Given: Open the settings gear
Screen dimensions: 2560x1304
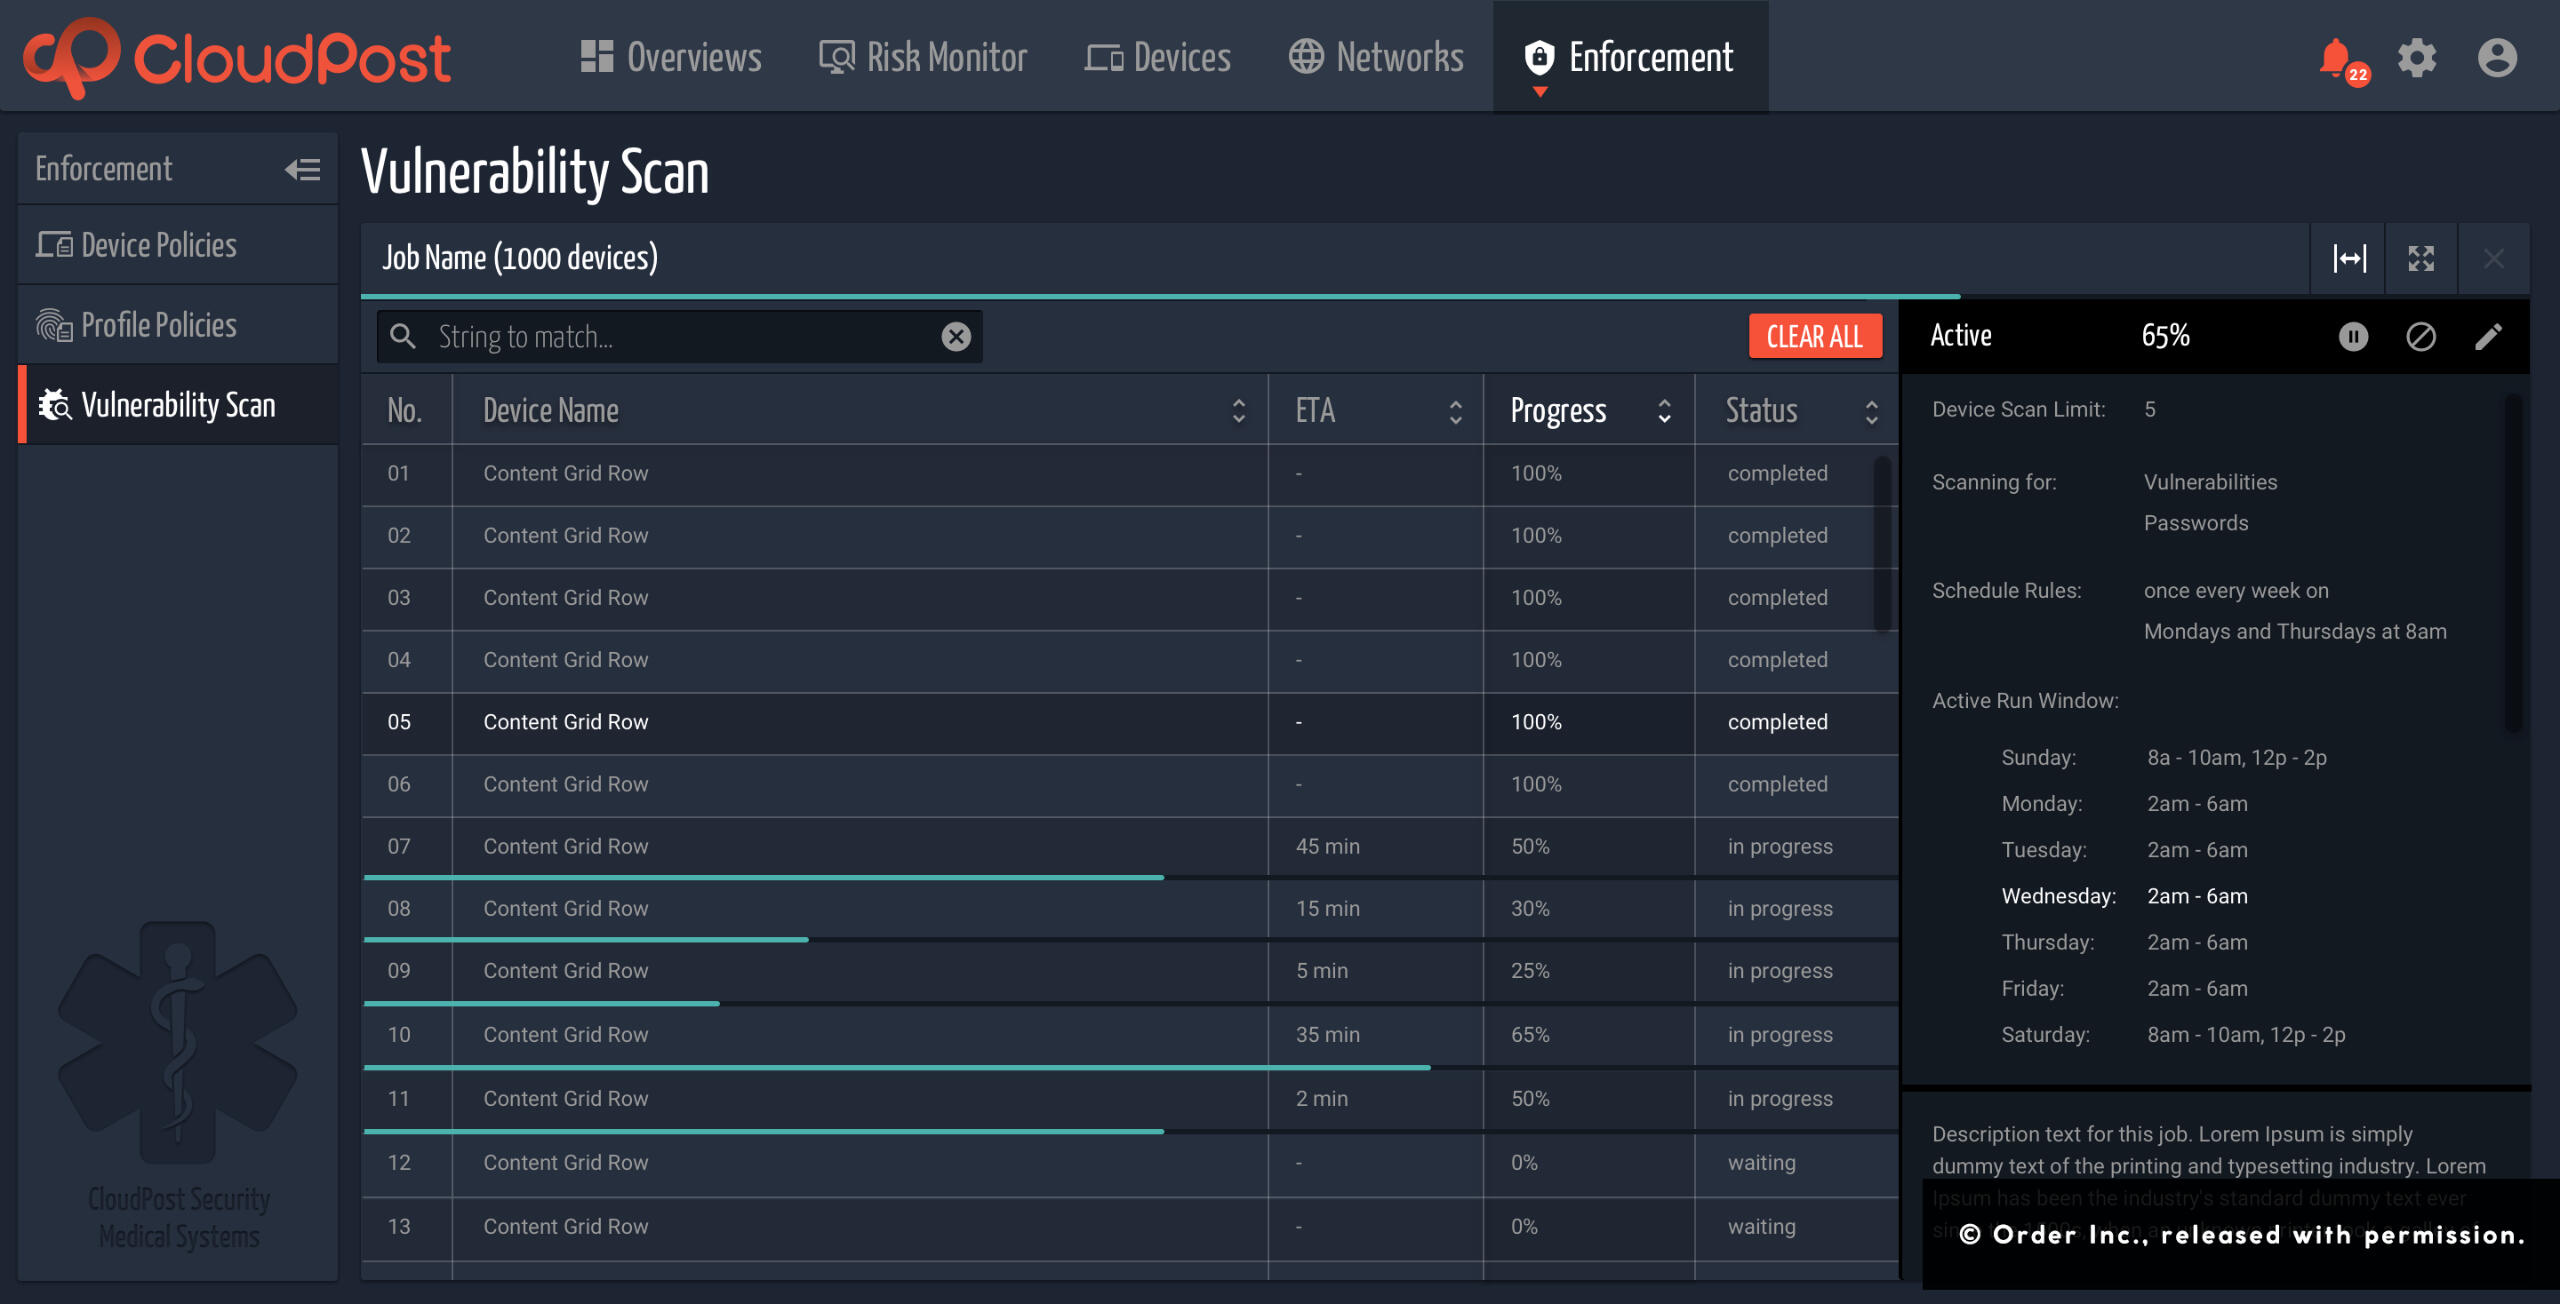Looking at the screenshot, I should coord(2419,57).
